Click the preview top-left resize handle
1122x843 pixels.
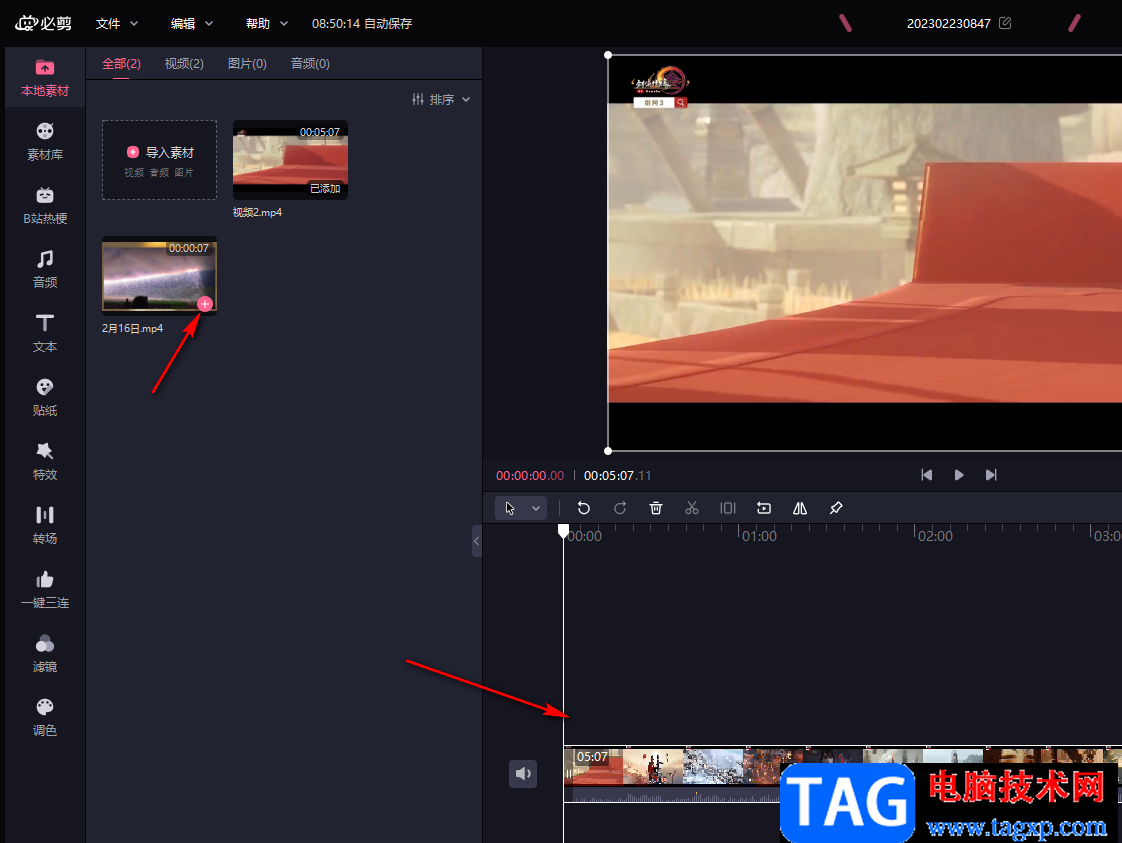pyautogui.click(x=608, y=55)
